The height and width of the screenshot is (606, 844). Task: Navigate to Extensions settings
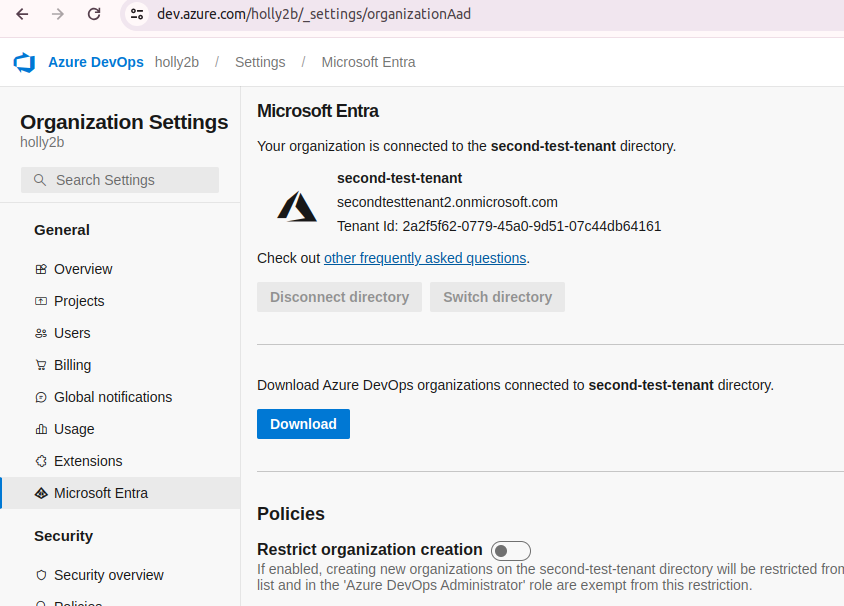tap(121, 461)
